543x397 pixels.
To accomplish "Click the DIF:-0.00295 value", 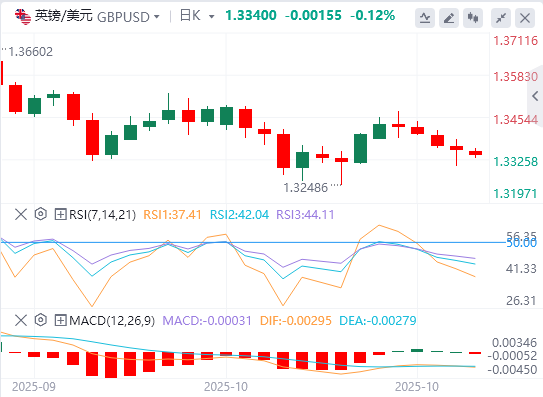I will click(x=296, y=321).
